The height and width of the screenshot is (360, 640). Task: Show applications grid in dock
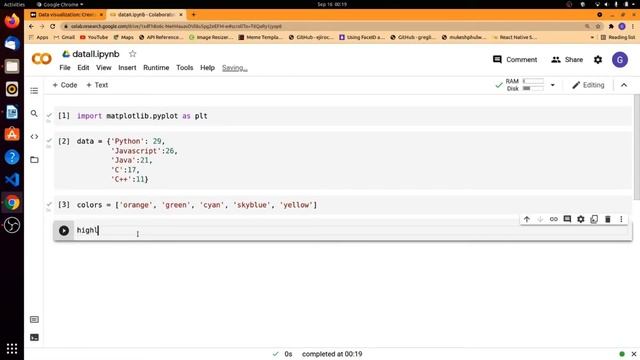pos(12,348)
